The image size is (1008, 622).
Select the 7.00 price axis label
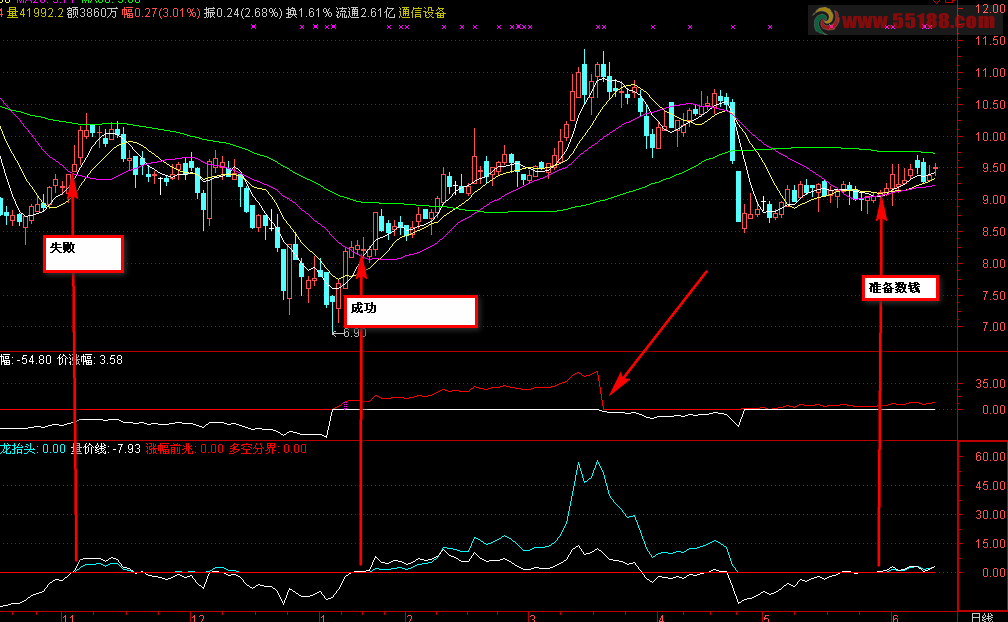click(994, 326)
